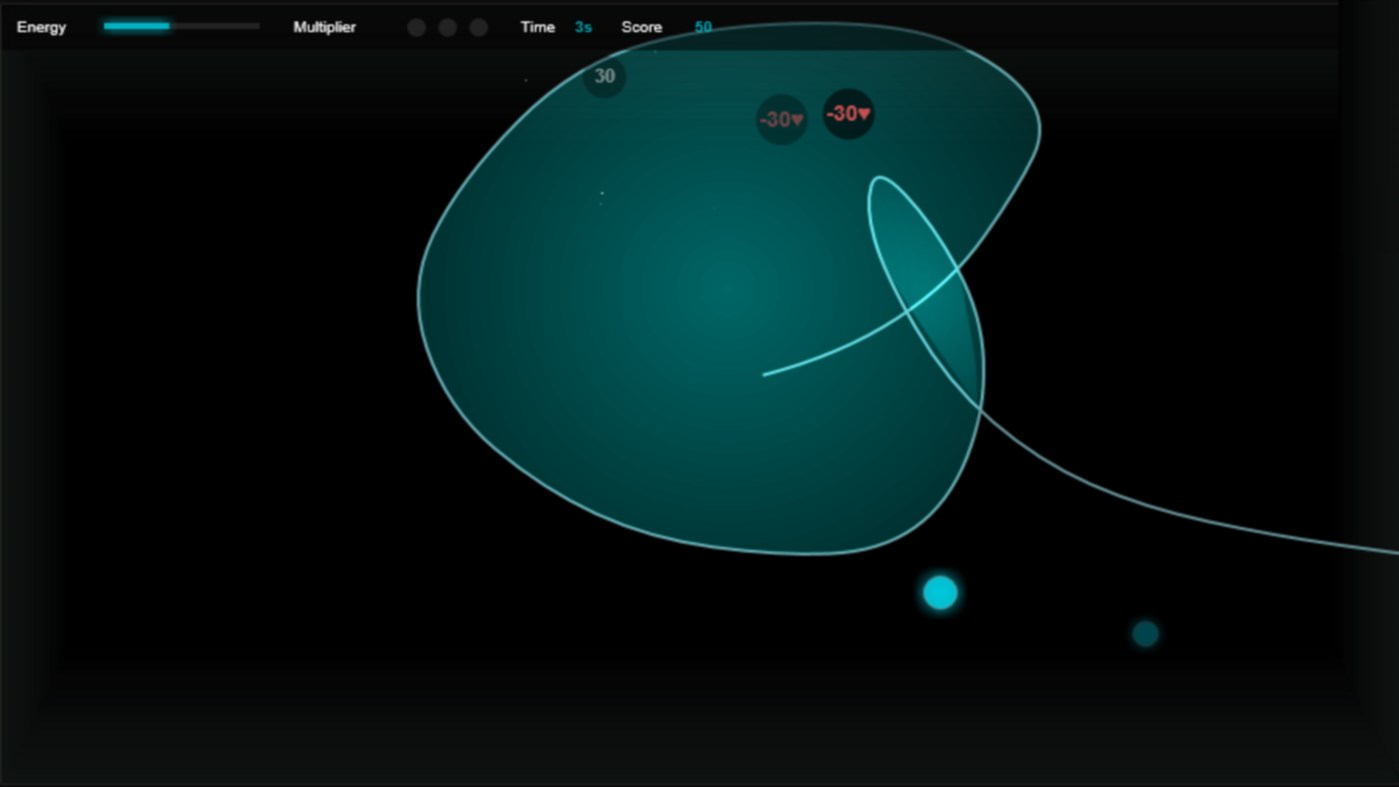
Task: Click the third multiplier dot
Action: (x=479, y=28)
